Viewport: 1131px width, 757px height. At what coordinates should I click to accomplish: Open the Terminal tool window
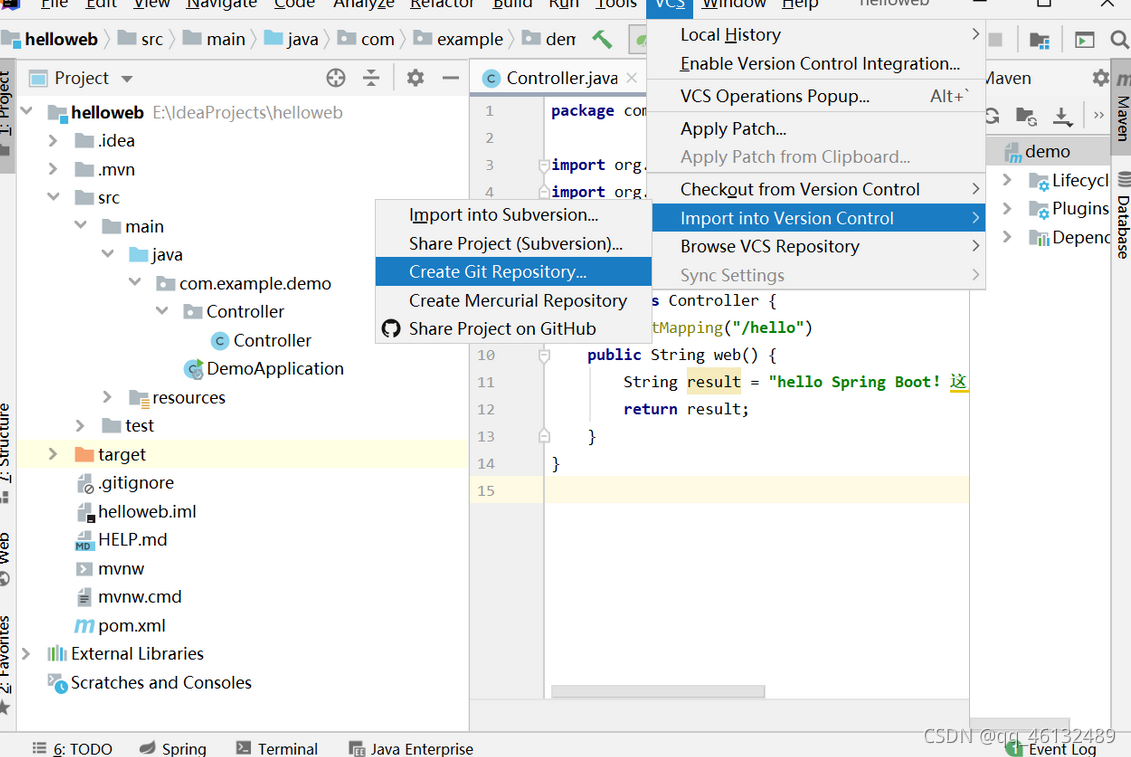[277, 748]
